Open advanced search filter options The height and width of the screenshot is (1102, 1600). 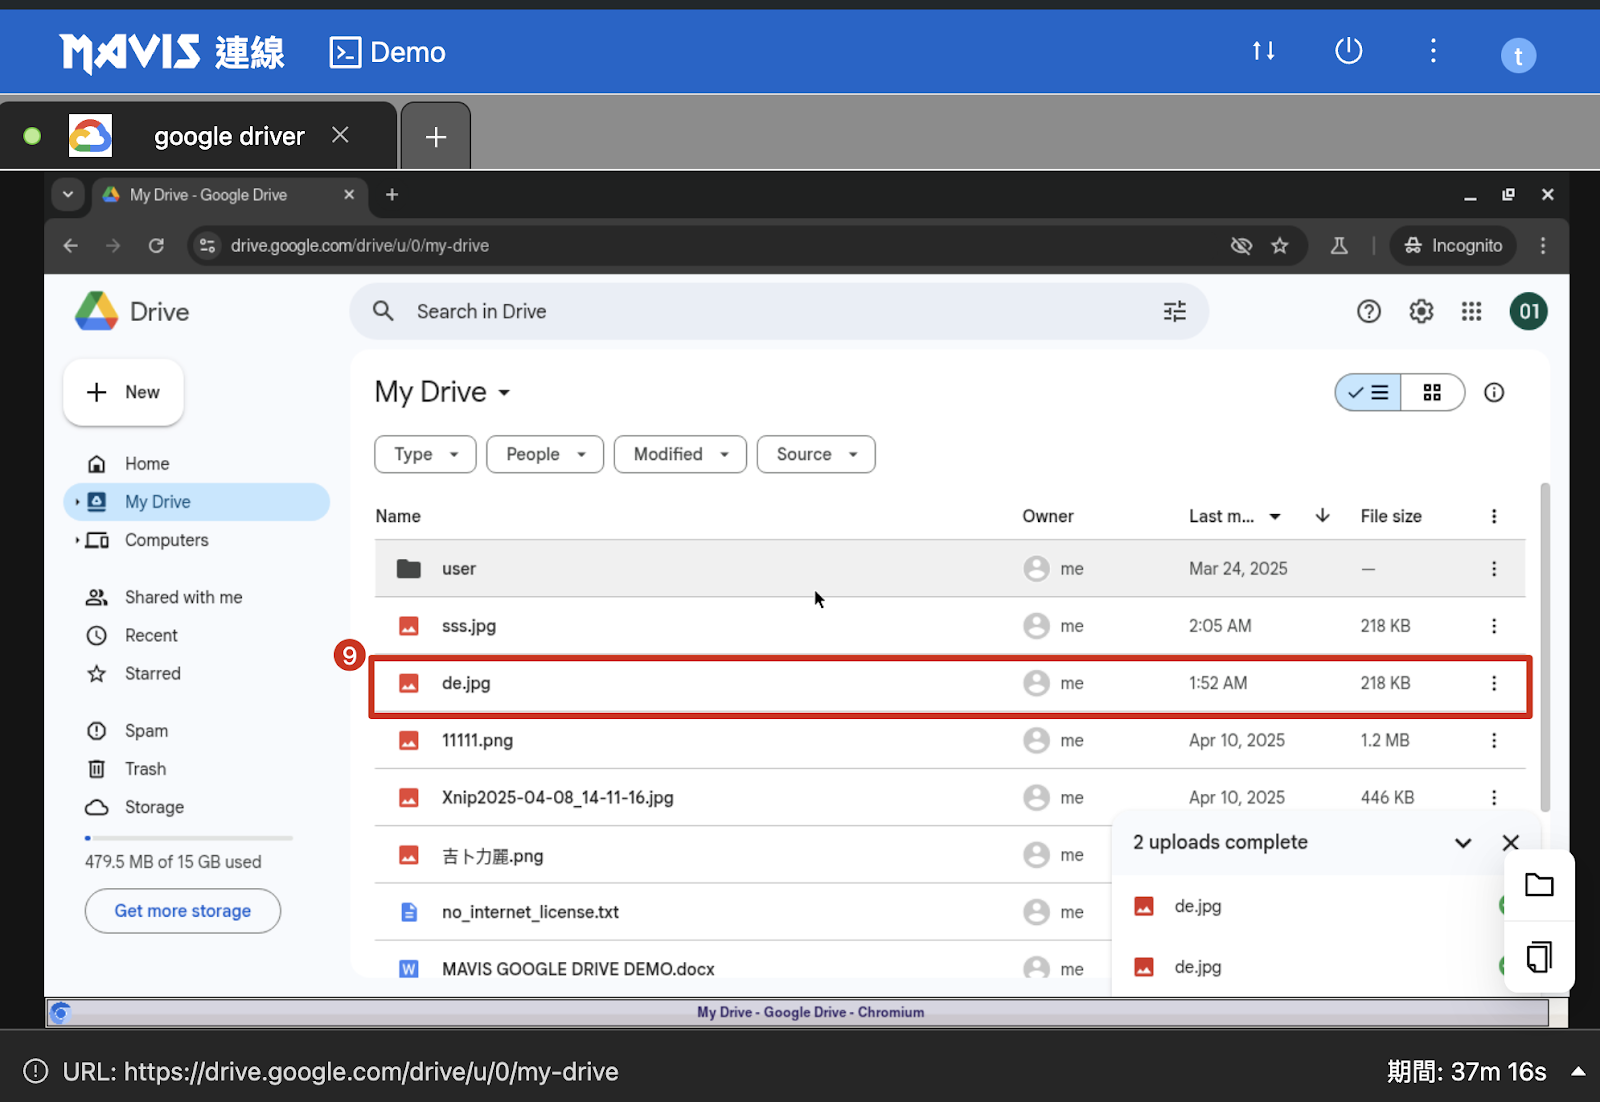pos(1175,312)
